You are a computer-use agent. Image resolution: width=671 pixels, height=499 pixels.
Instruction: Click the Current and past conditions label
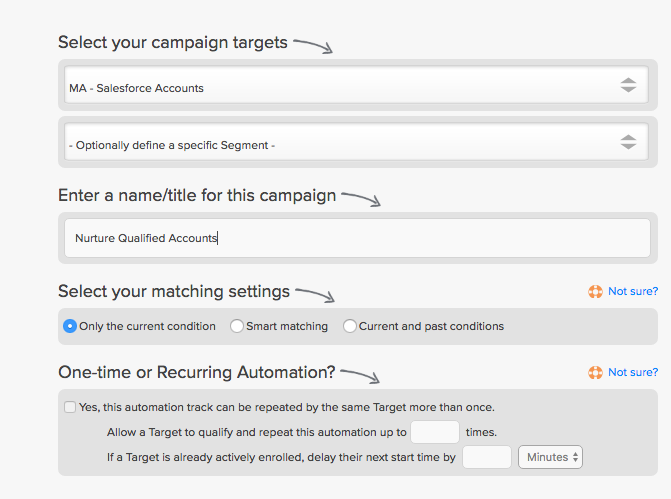[431, 326]
